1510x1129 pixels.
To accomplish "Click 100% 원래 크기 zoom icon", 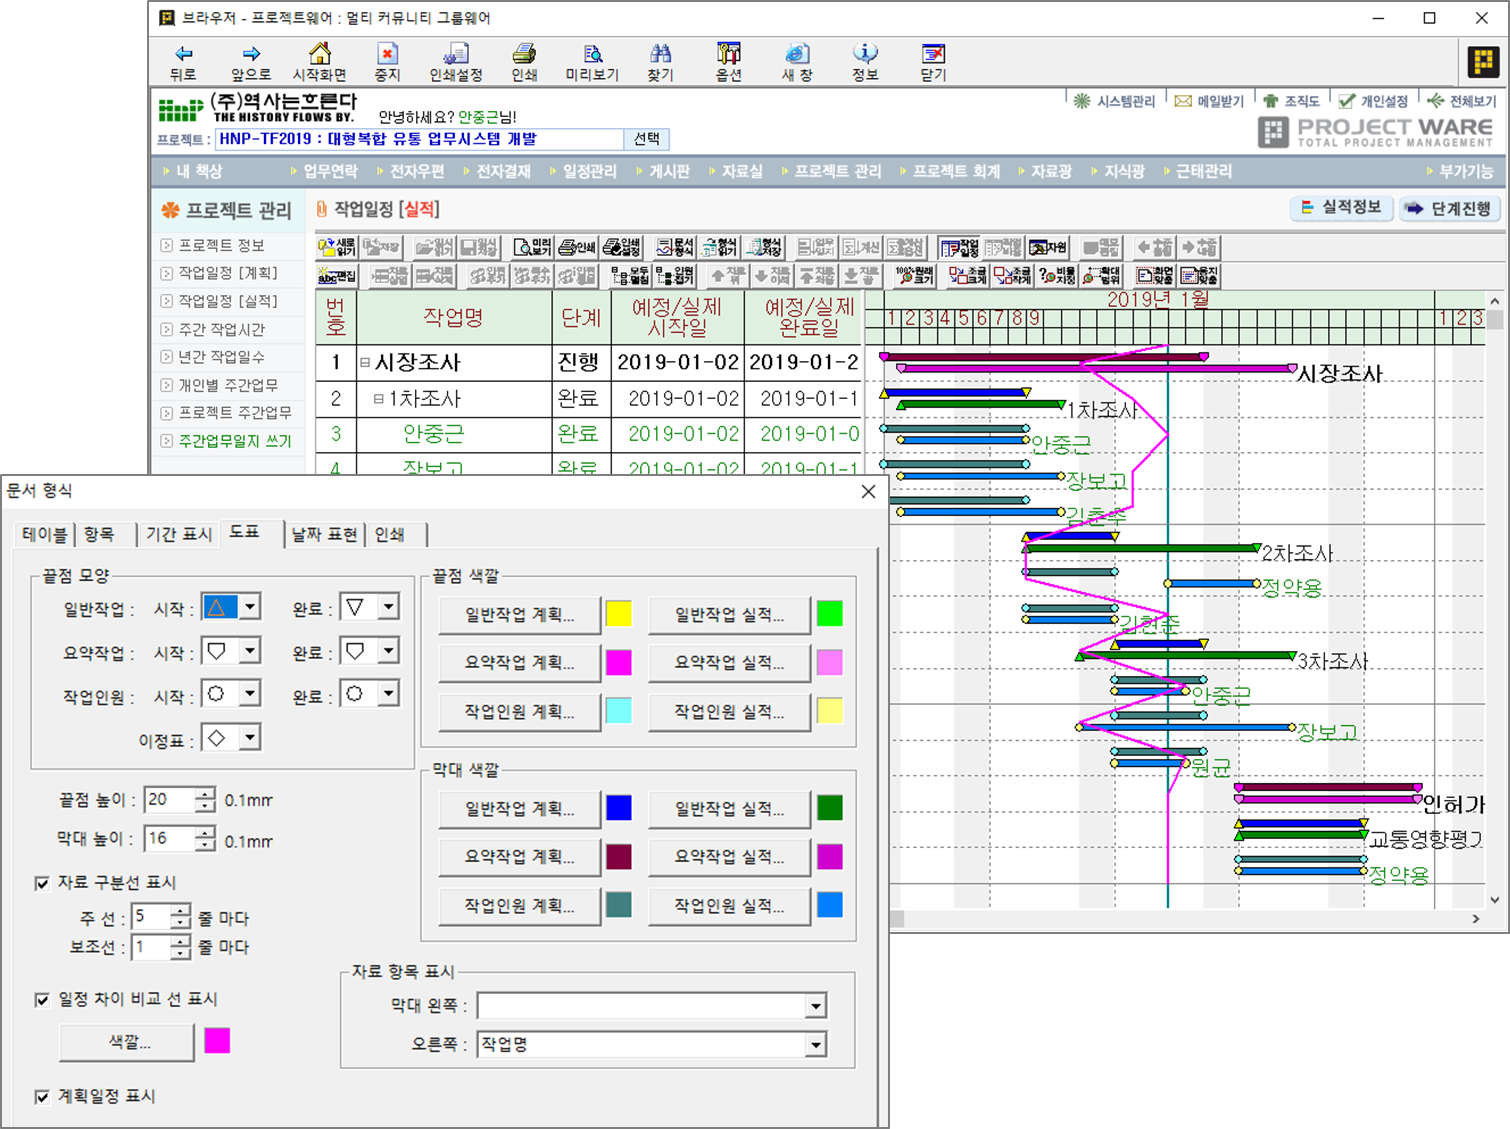I will 915,275.
